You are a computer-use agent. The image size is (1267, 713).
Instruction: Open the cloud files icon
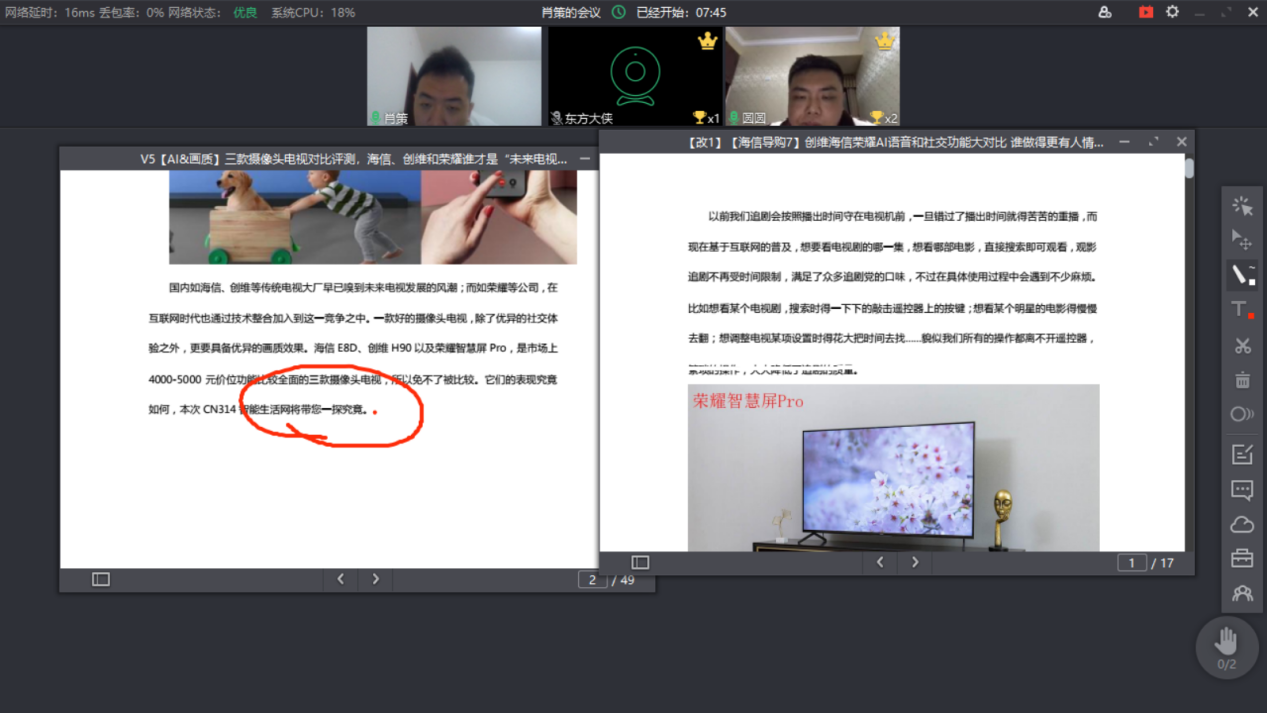click(x=1242, y=524)
